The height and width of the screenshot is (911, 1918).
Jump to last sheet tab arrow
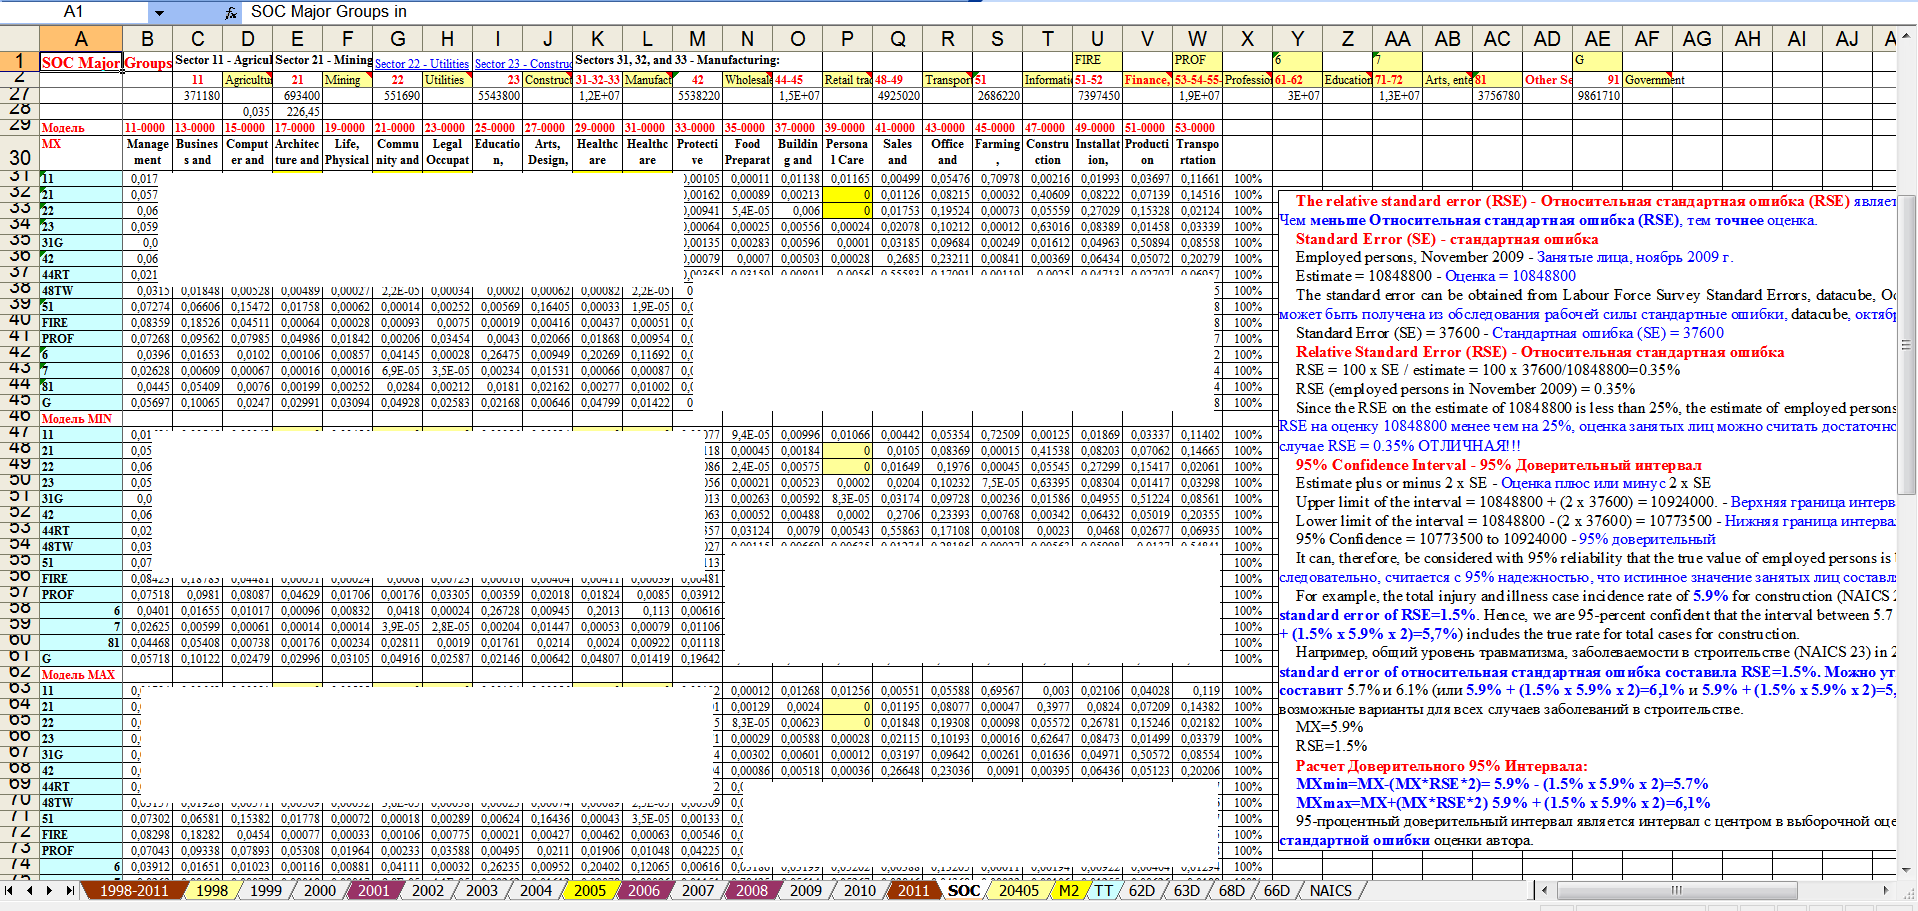coord(70,890)
